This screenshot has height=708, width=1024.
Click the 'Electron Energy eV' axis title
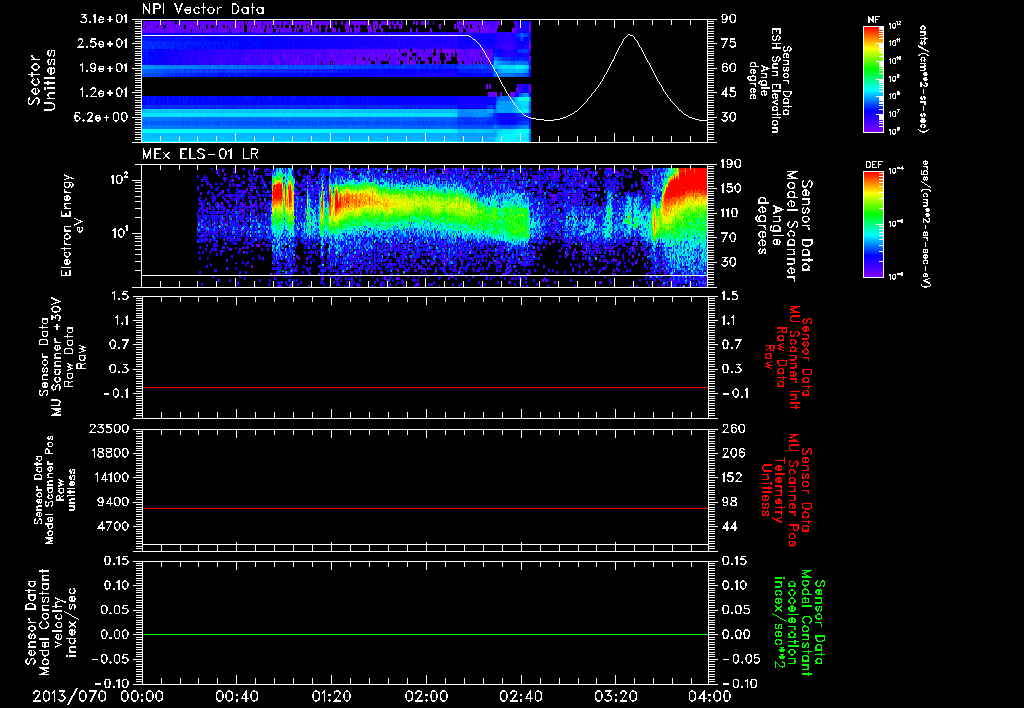tap(71, 225)
